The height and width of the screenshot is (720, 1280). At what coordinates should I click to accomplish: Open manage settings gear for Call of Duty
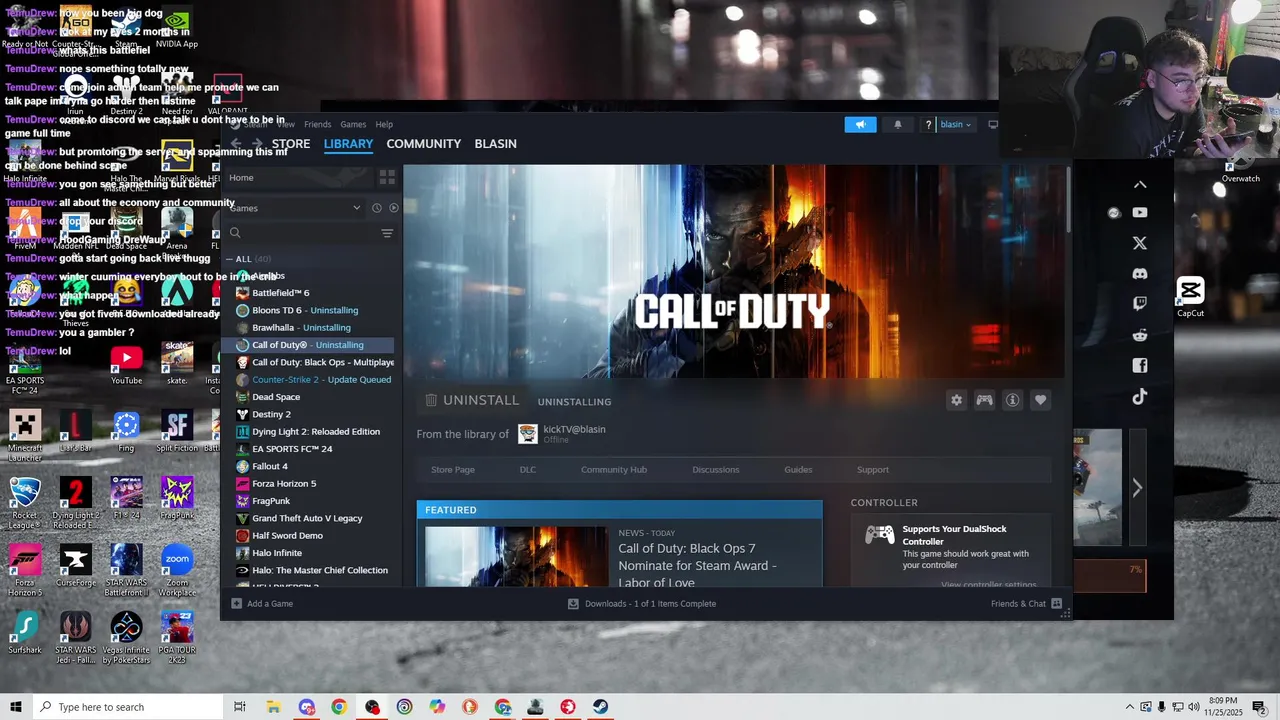[956, 400]
